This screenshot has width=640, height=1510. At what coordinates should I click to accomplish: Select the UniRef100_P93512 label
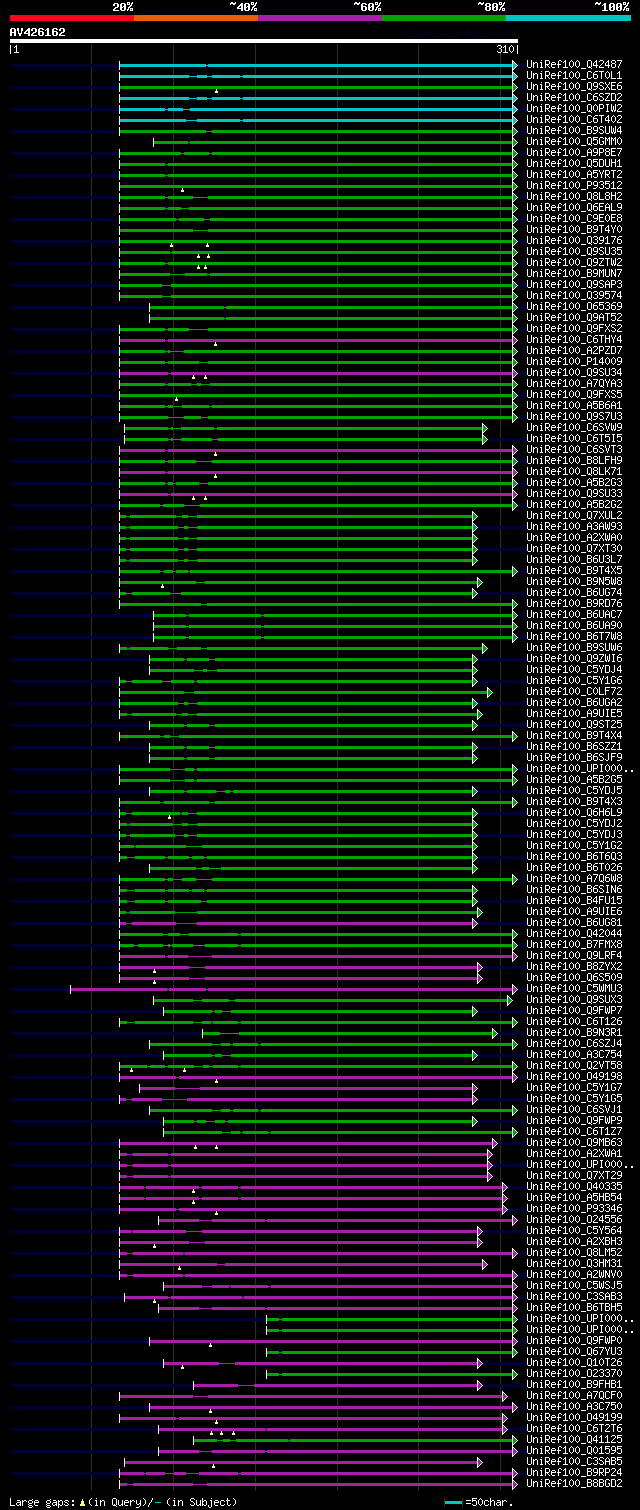point(574,185)
